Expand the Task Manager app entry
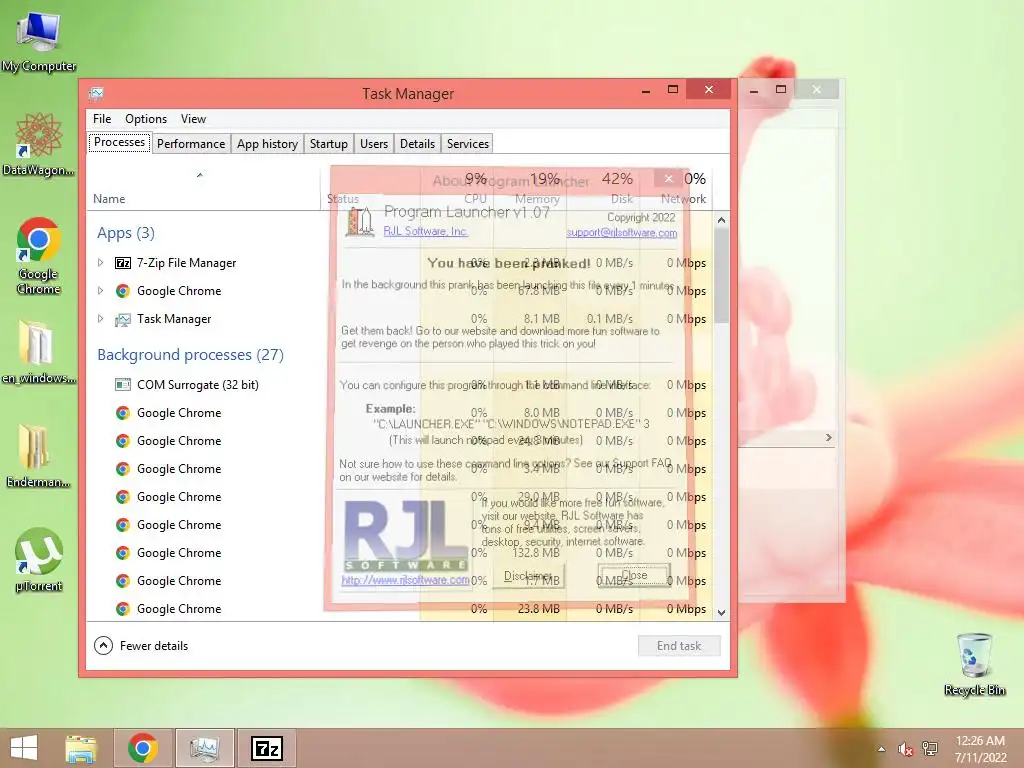This screenshot has width=1024, height=768. [100, 319]
